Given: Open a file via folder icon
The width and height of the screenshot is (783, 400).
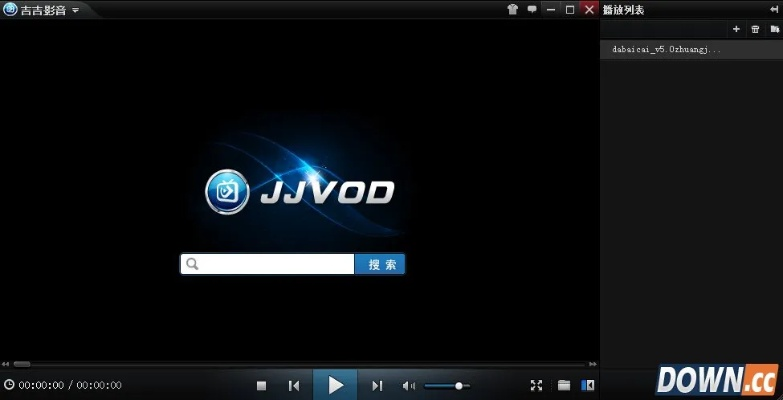Looking at the screenshot, I should 564,385.
